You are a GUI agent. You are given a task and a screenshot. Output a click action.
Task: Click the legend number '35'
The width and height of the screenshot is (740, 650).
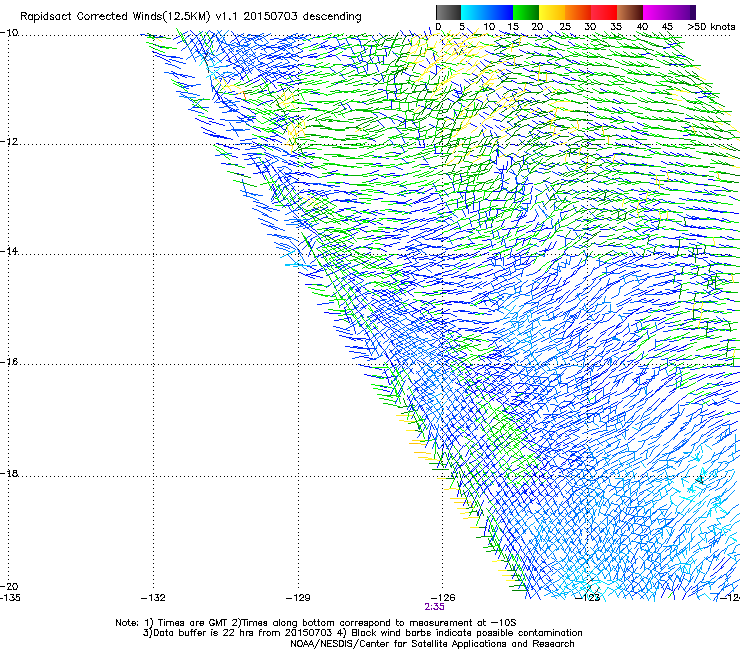pyautogui.click(x=616, y=27)
